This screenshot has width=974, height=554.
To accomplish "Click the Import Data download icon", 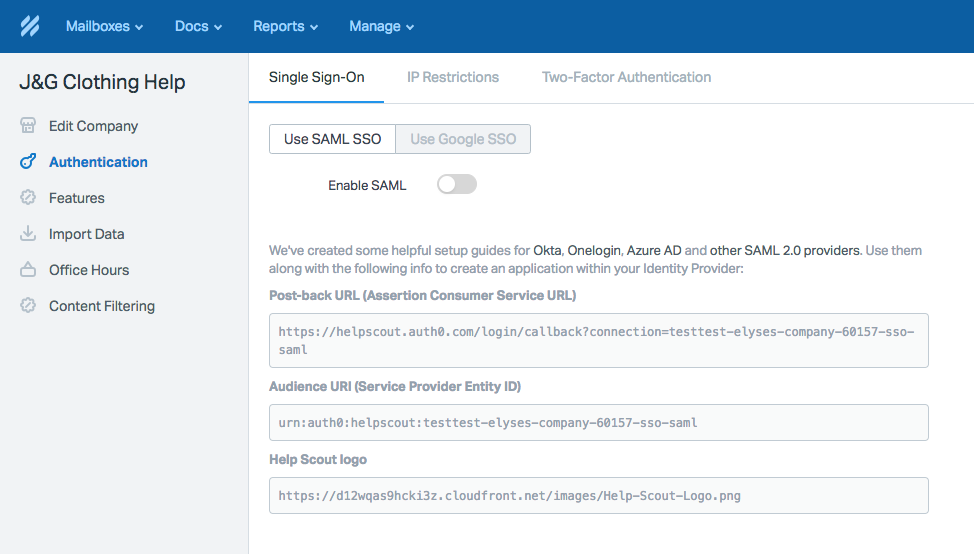I will pos(28,234).
